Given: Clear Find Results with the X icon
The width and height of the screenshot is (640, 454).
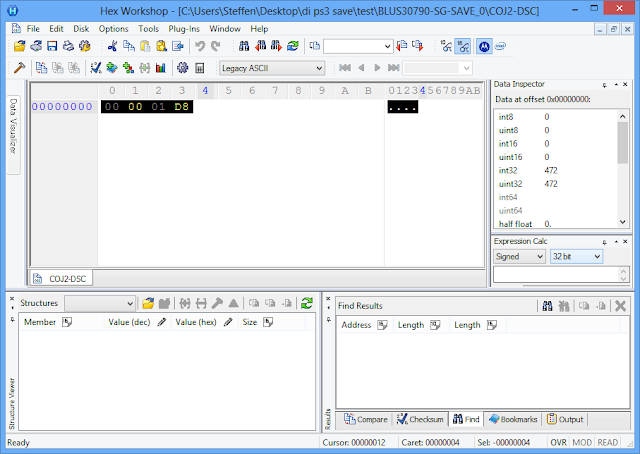Looking at the screenshot, I should click(620, 305).
